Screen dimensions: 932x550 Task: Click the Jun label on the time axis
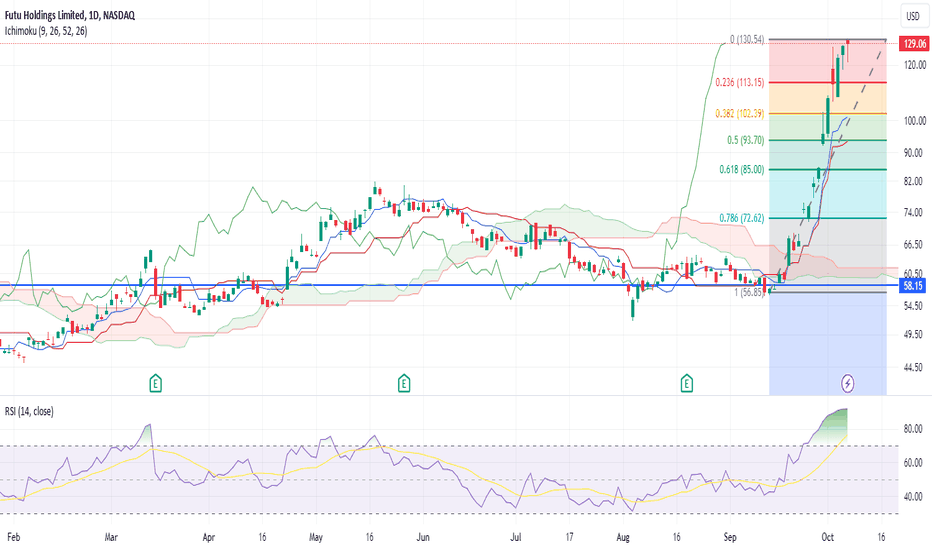[423, 537]
